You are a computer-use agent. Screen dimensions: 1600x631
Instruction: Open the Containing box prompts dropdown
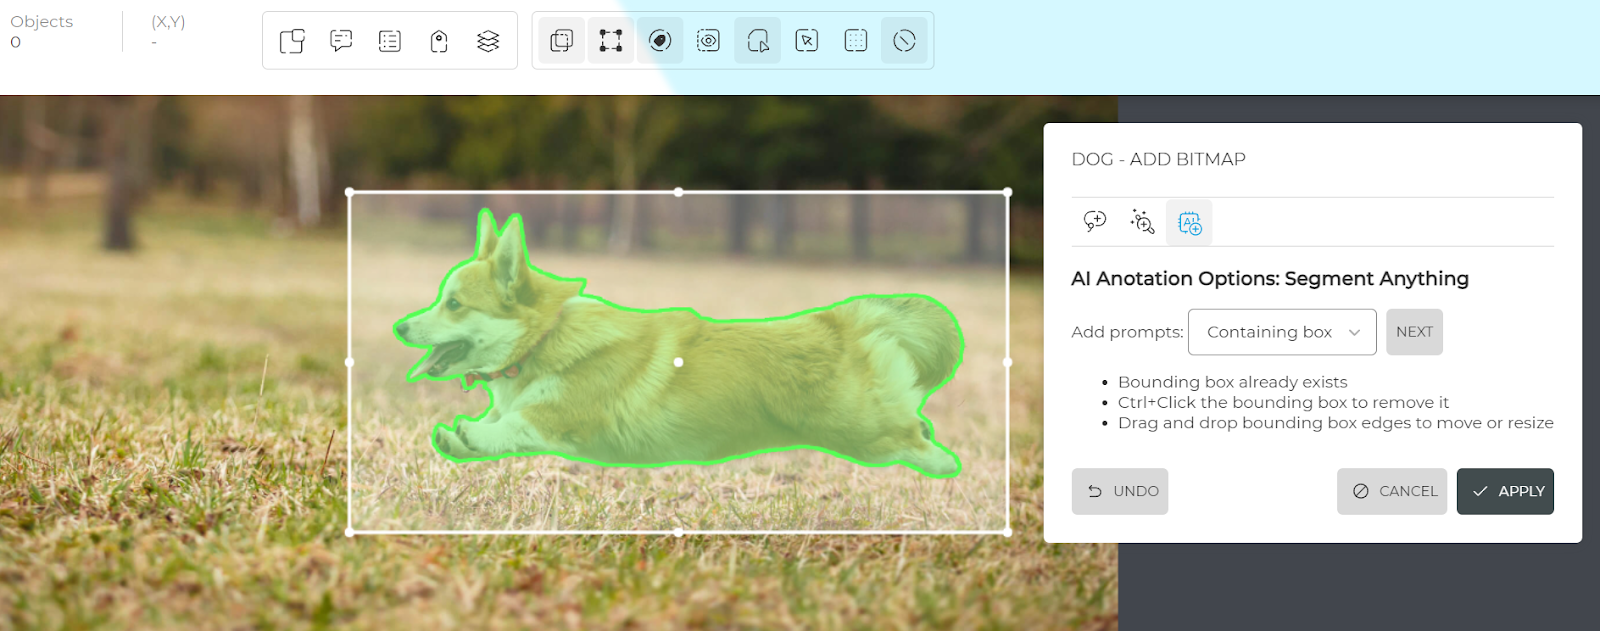tap(1282, 332)
